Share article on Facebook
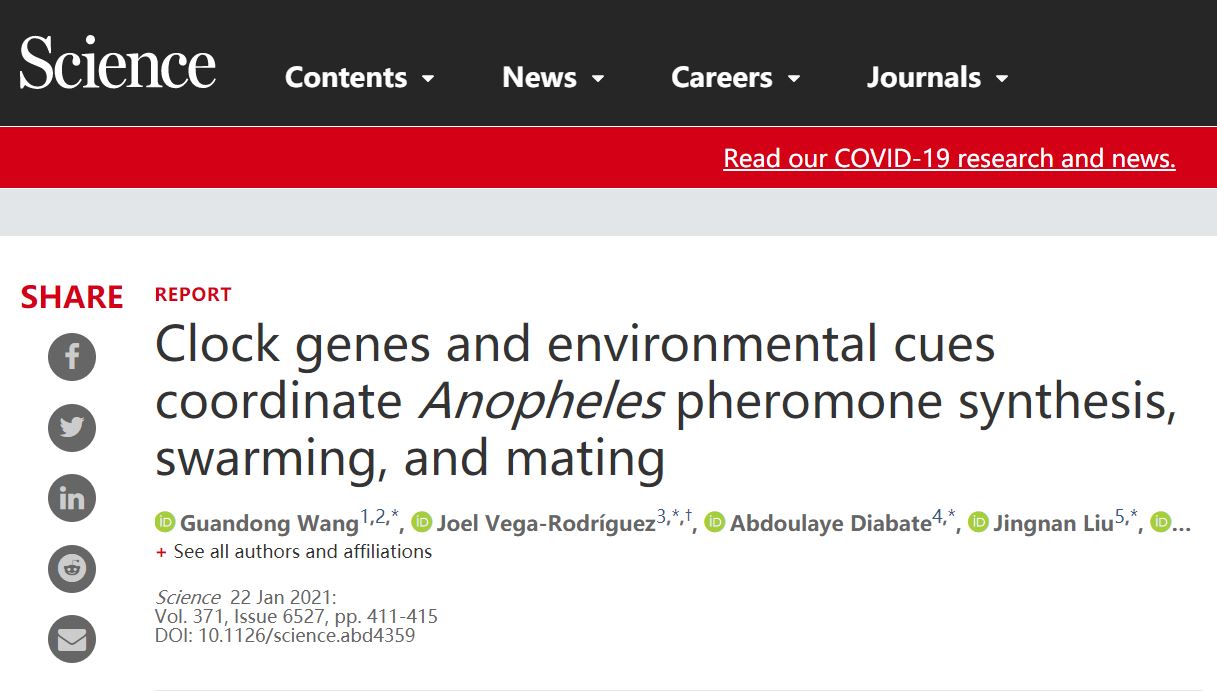1217x691 pixels. pos(72,357)
